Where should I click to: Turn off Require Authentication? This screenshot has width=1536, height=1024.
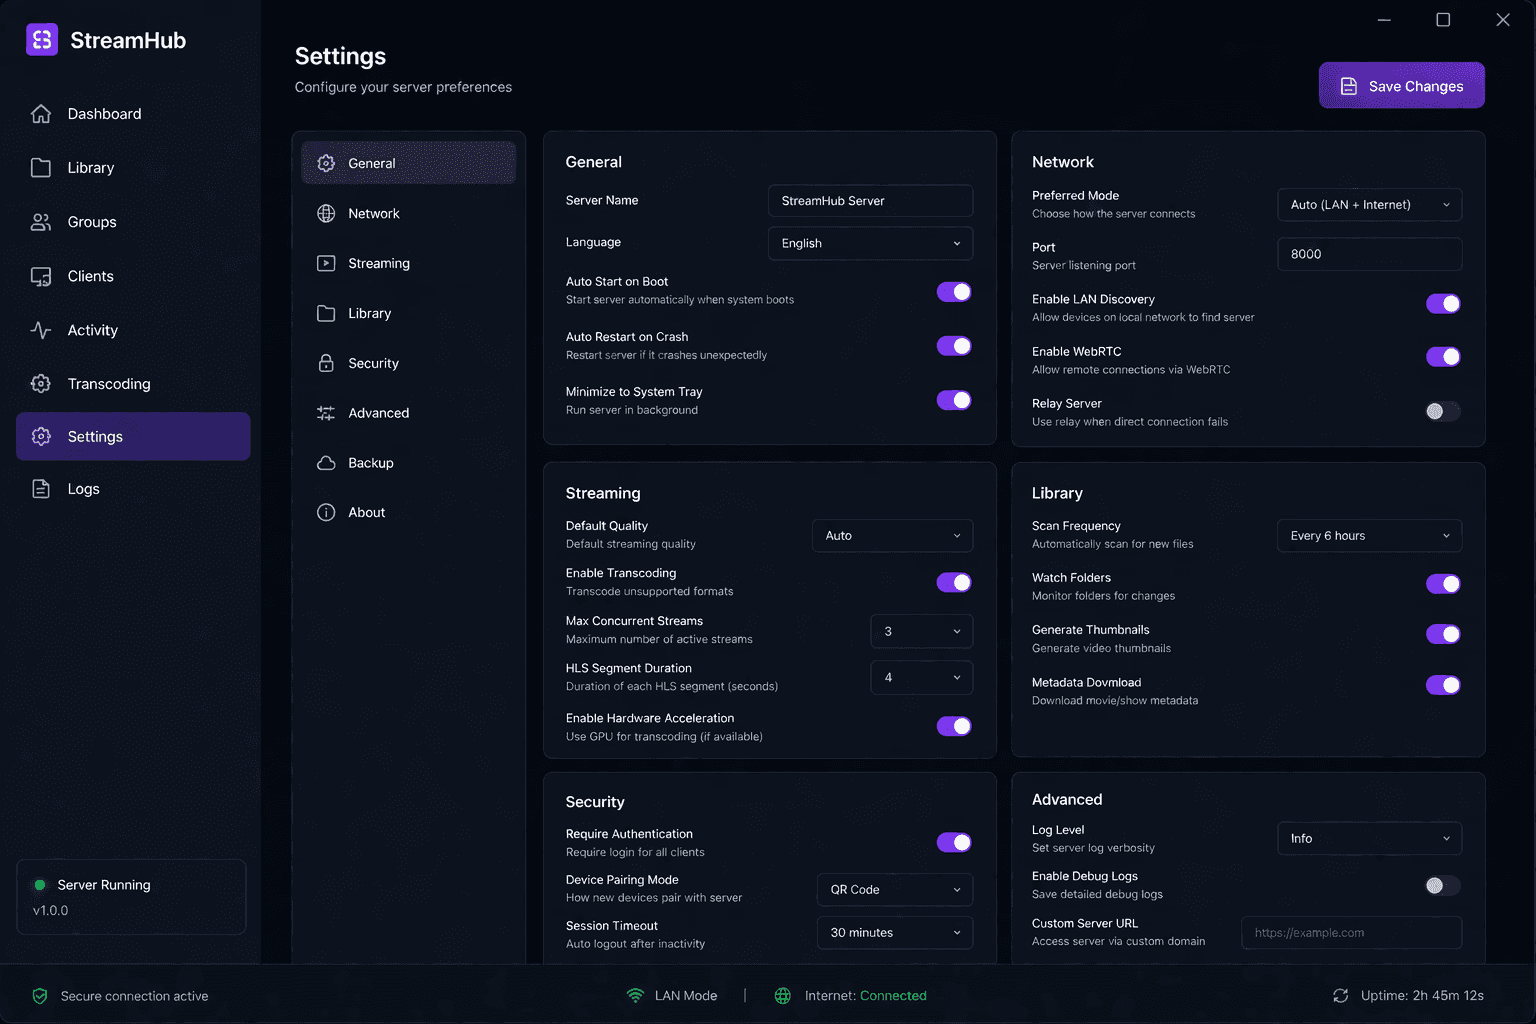[954, 842]
